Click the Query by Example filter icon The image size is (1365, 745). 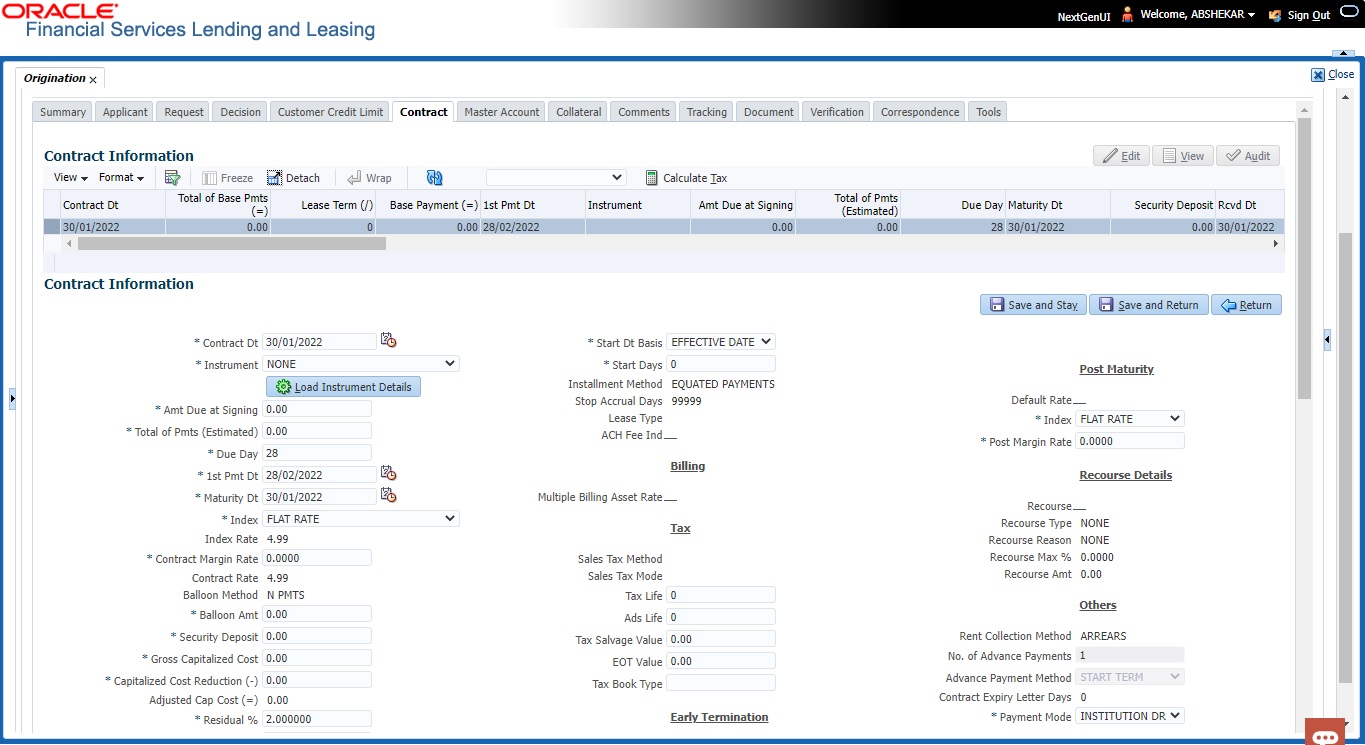point(172,178)
